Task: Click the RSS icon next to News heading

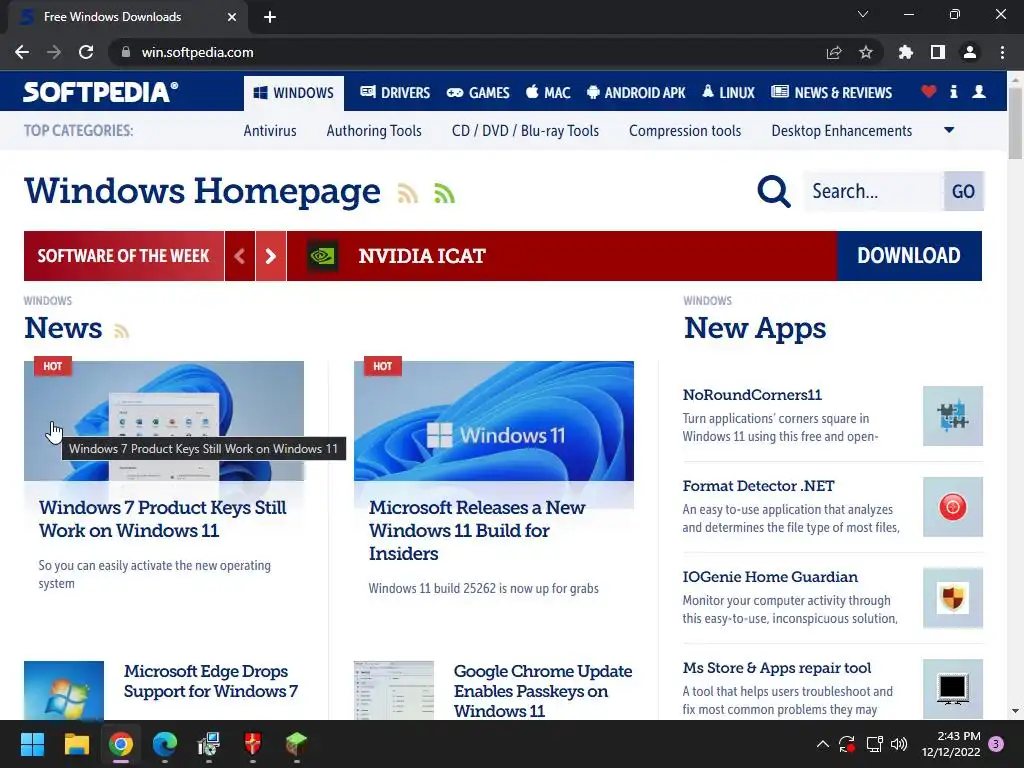Action: (x=121, y=331)
